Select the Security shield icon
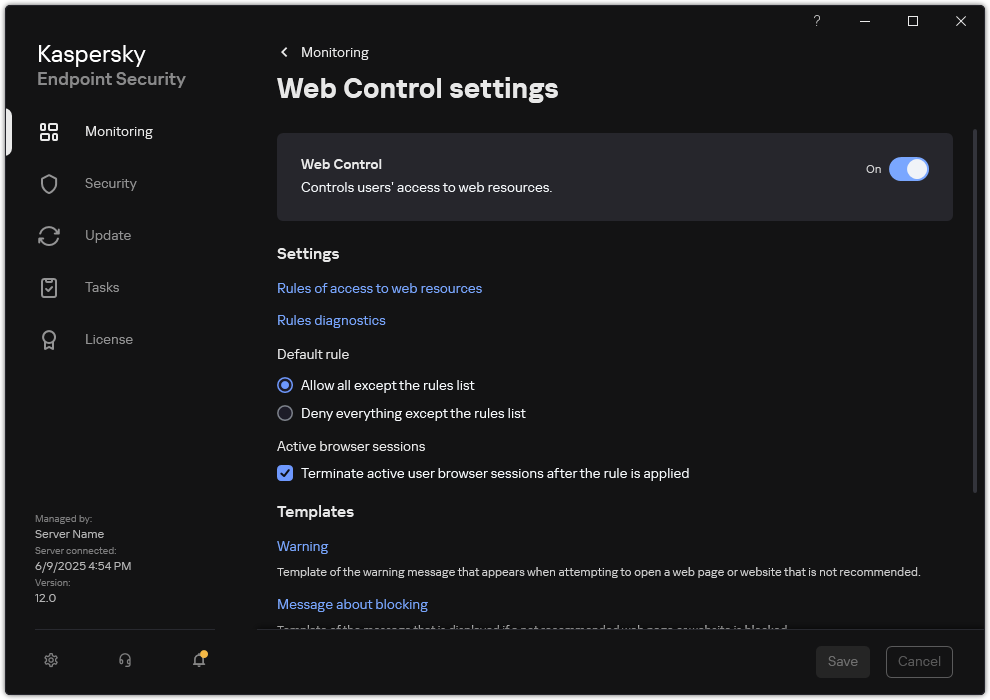The image size is (990, 700). click(x=49, y=183)
